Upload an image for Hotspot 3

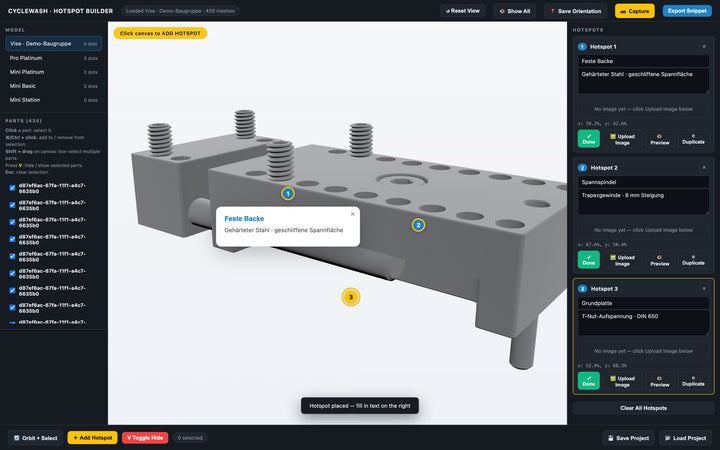click(x=622, y=381)
